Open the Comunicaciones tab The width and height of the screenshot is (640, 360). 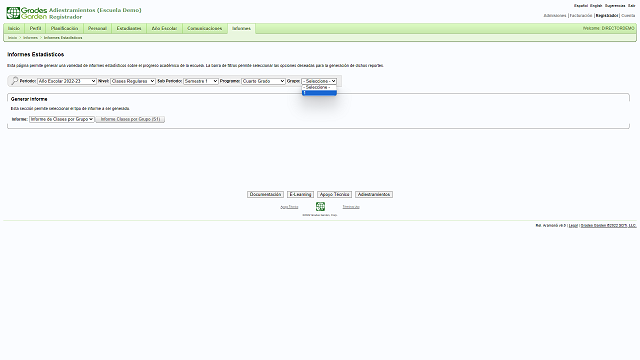(x=204, y=29)
